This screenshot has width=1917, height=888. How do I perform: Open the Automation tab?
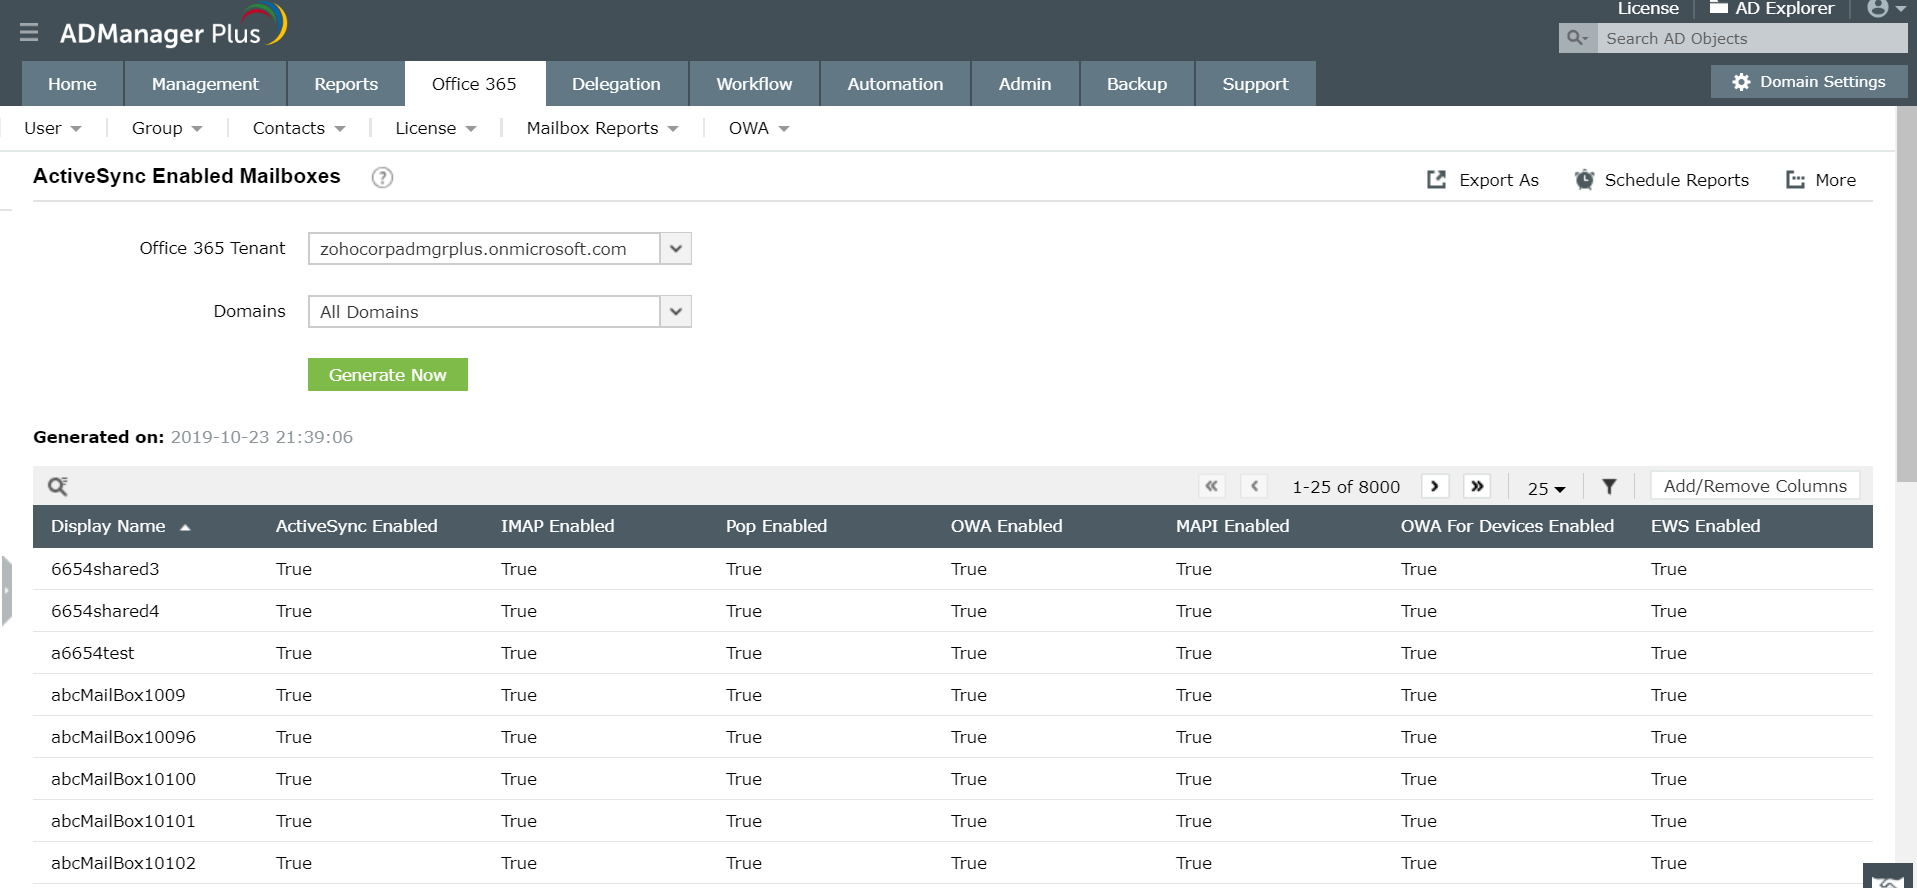(x=895, y=84)
